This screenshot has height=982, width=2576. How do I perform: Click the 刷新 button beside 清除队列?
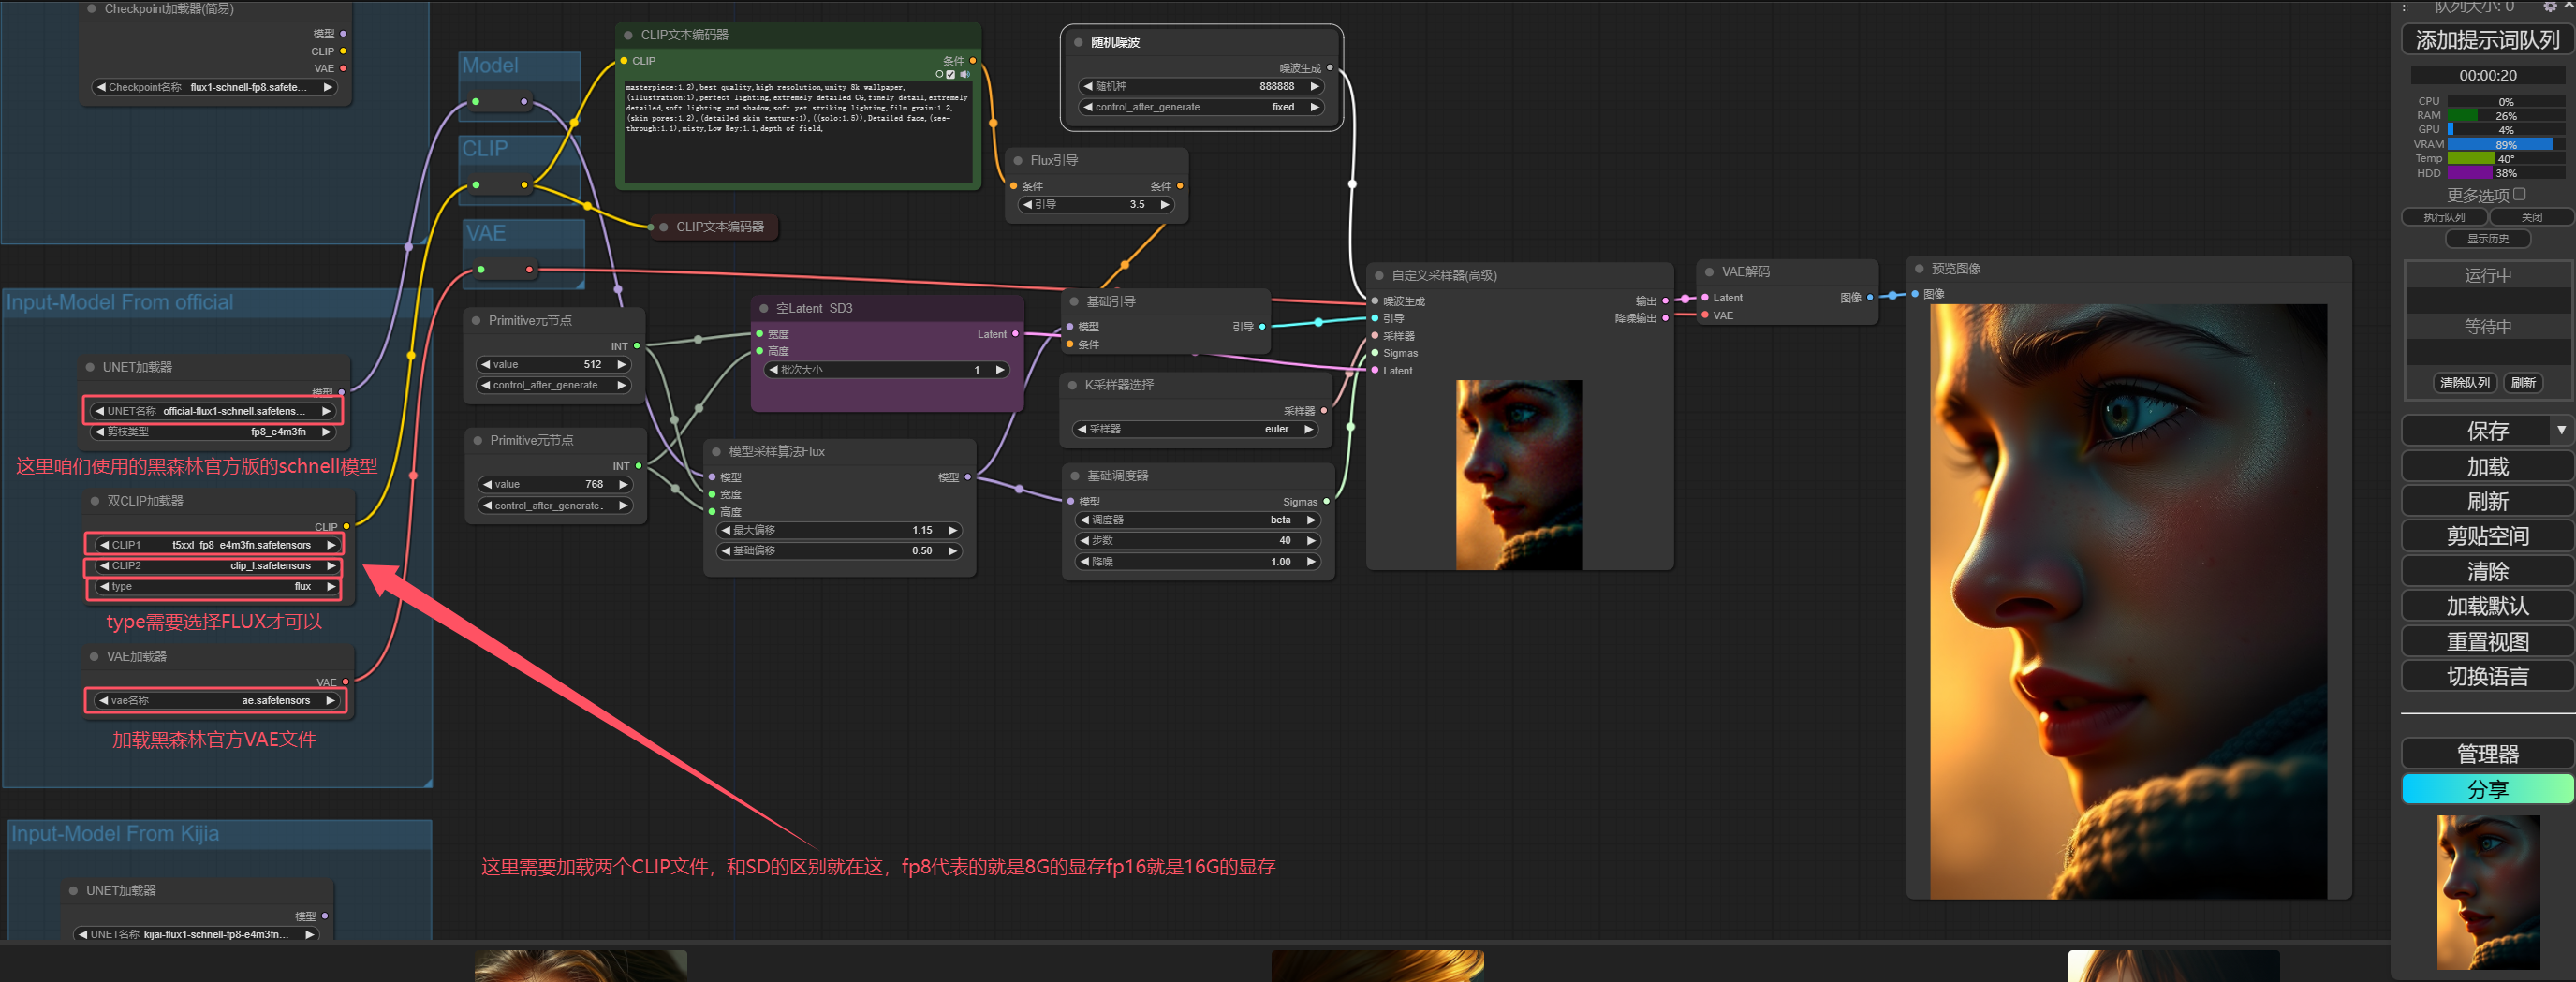[2523, 383]
